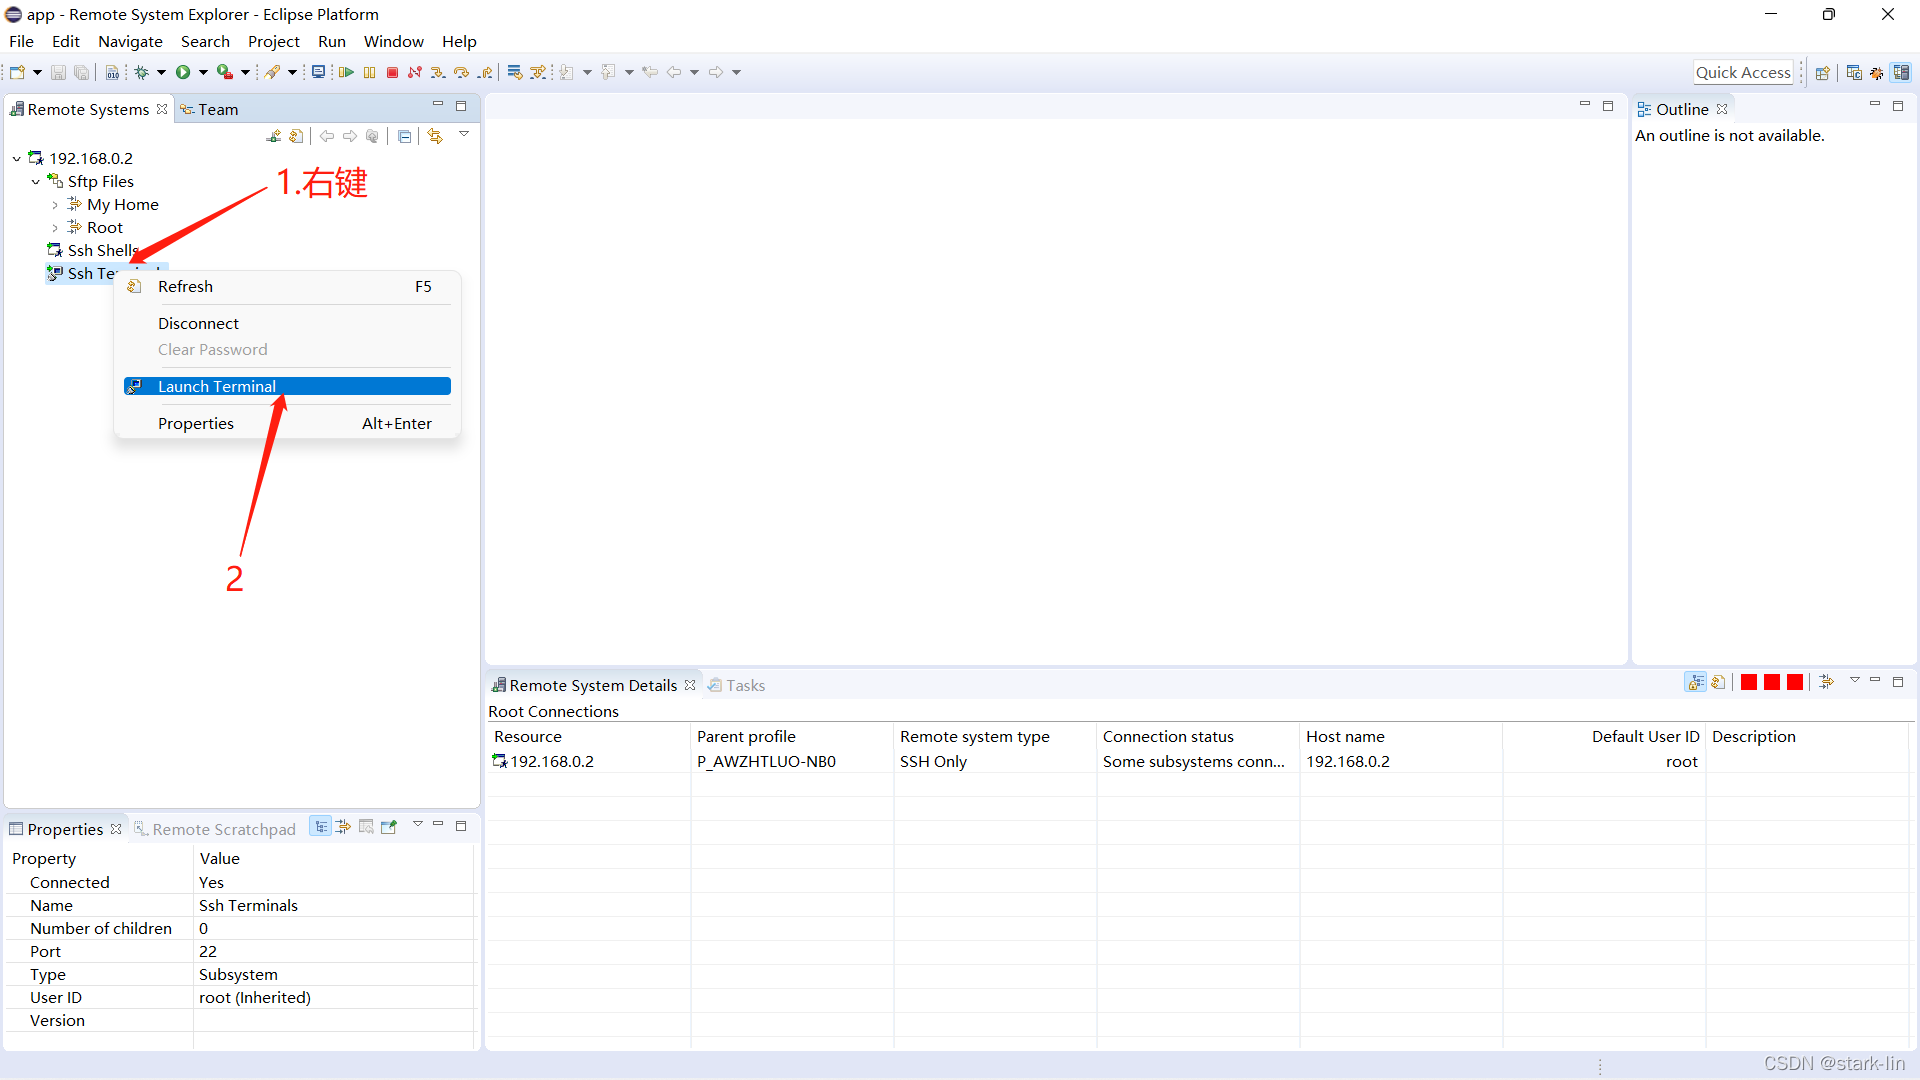The image size is (1920, 1080).
Task: Click the Run External Tools icon
Action: click(225, 72)
